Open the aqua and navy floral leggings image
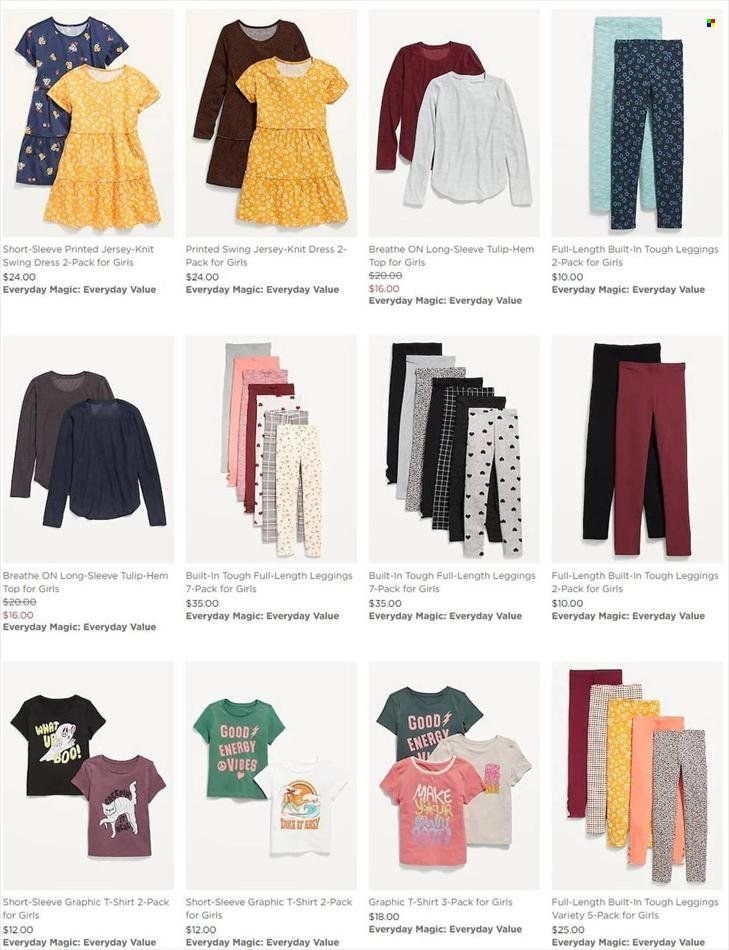The image size is (729, 950). tap(637, 123)
